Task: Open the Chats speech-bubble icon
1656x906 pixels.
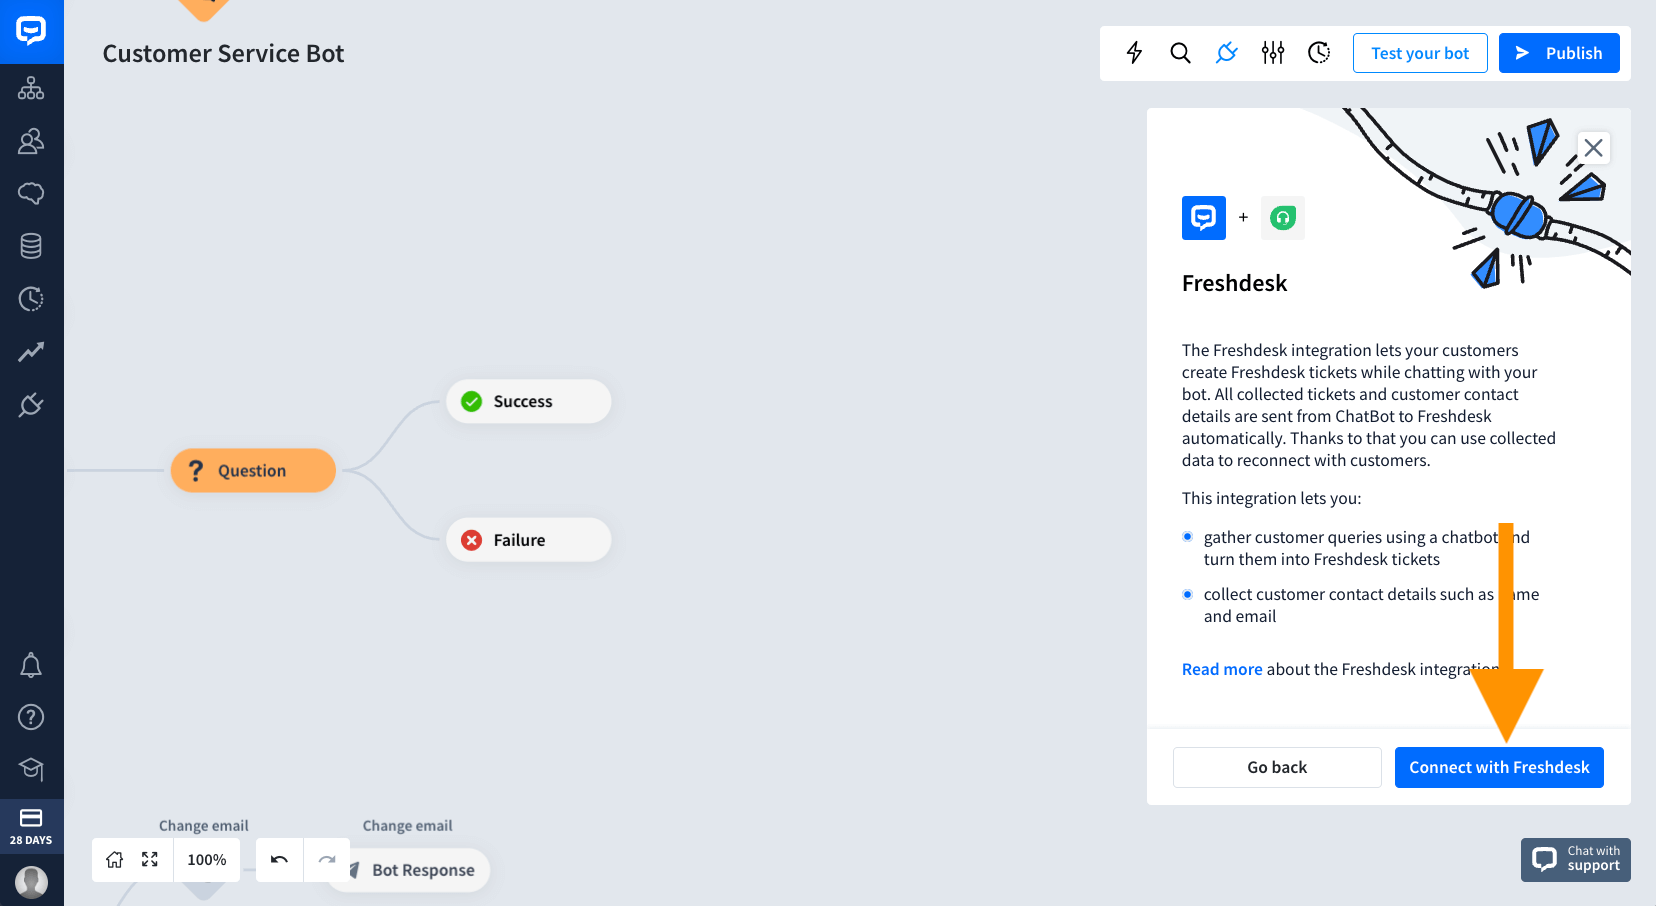Action: pyautogui.click(x=31, y=193)
